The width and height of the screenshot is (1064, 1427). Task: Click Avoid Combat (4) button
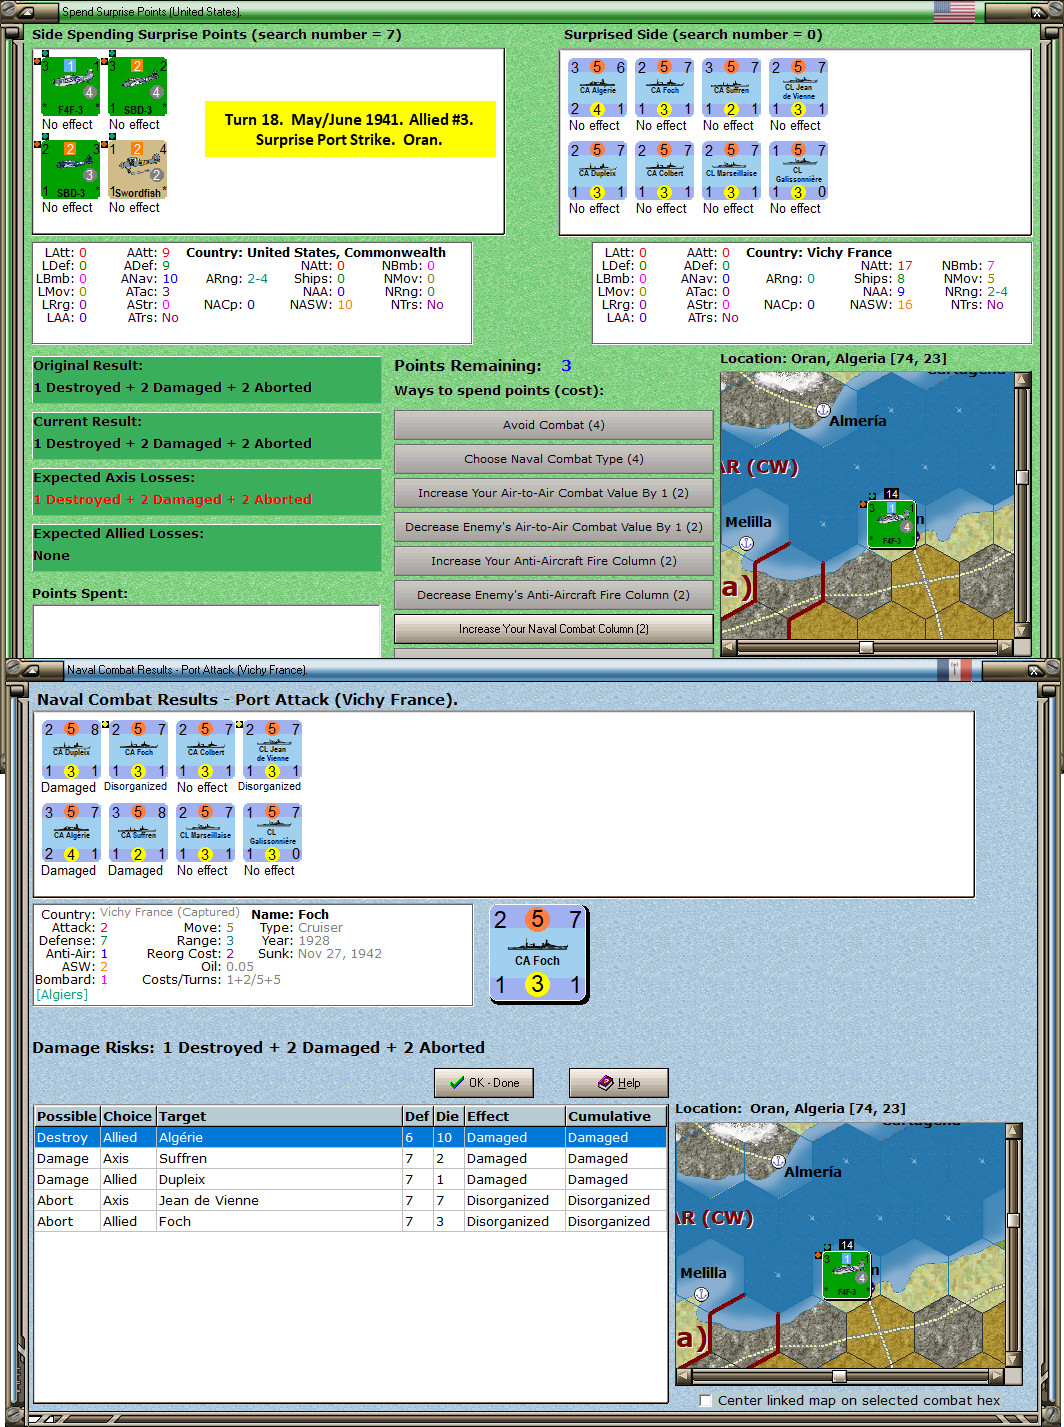click(554, 425)
